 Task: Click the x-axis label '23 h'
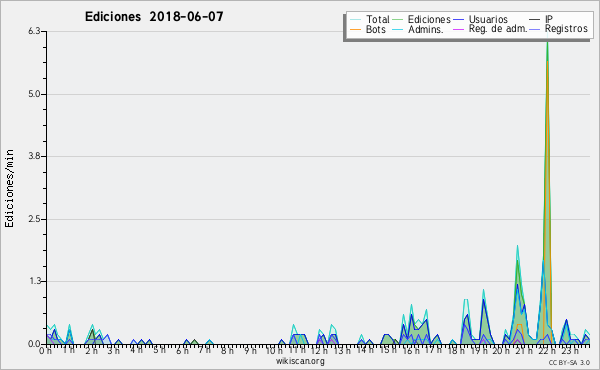point(570,351)
